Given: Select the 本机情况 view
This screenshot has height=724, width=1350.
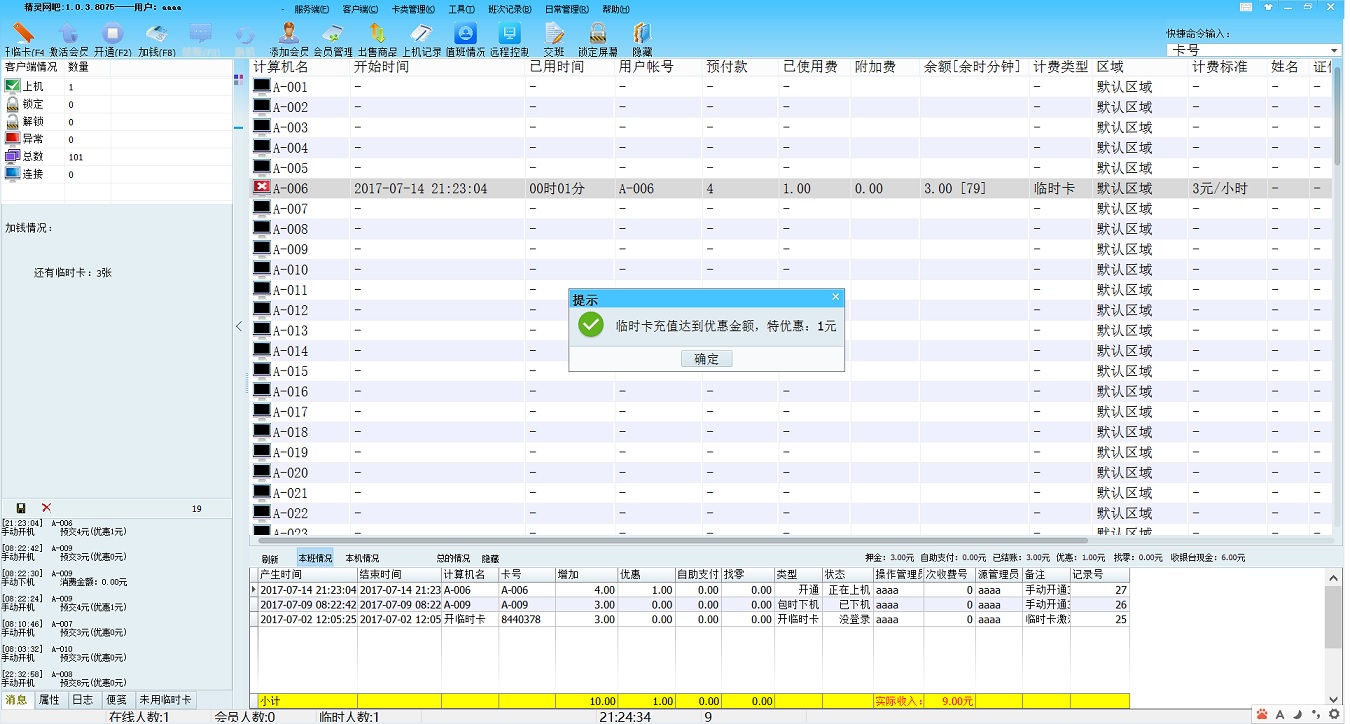Looking at the screenshot, I should tap(362, 558).
